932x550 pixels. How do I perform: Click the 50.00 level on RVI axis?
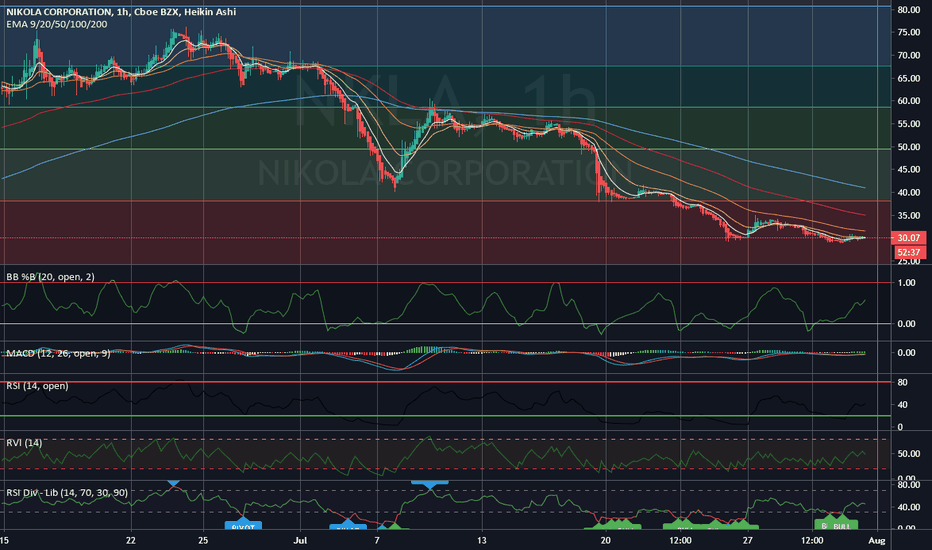pyautogui.click(x=909, y=454)
